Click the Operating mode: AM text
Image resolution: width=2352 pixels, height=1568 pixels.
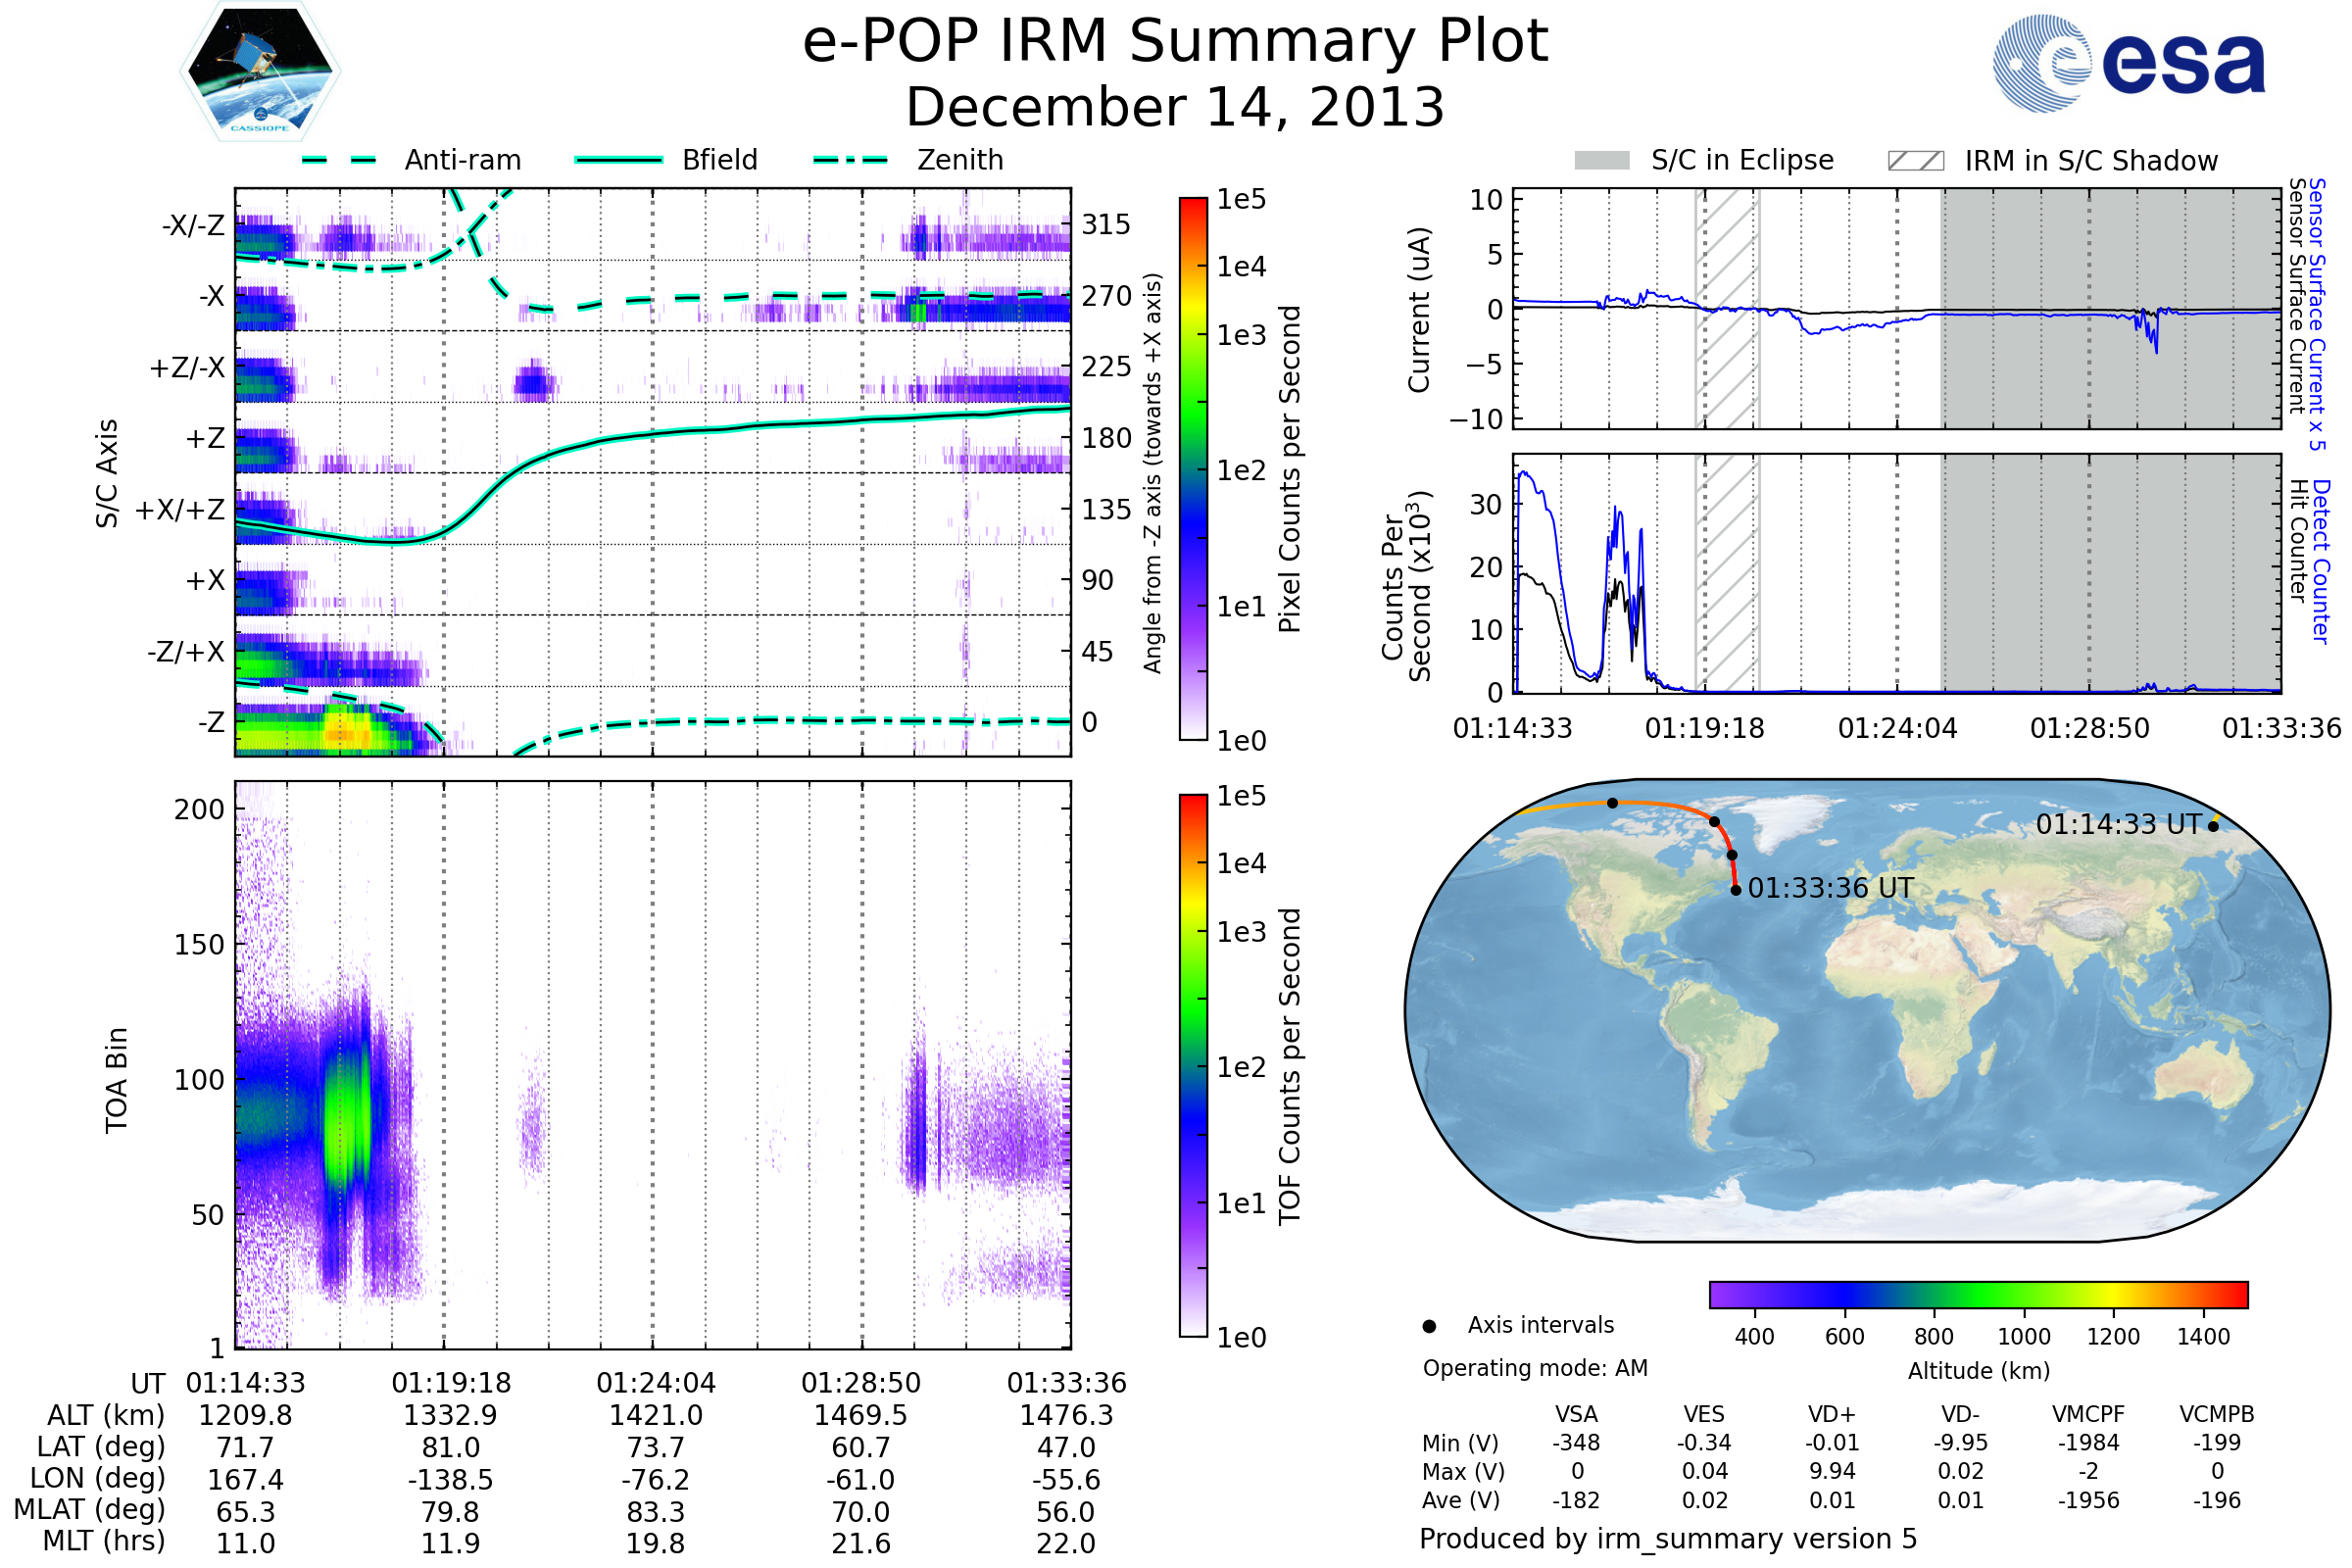(x=1534, y=1368)
